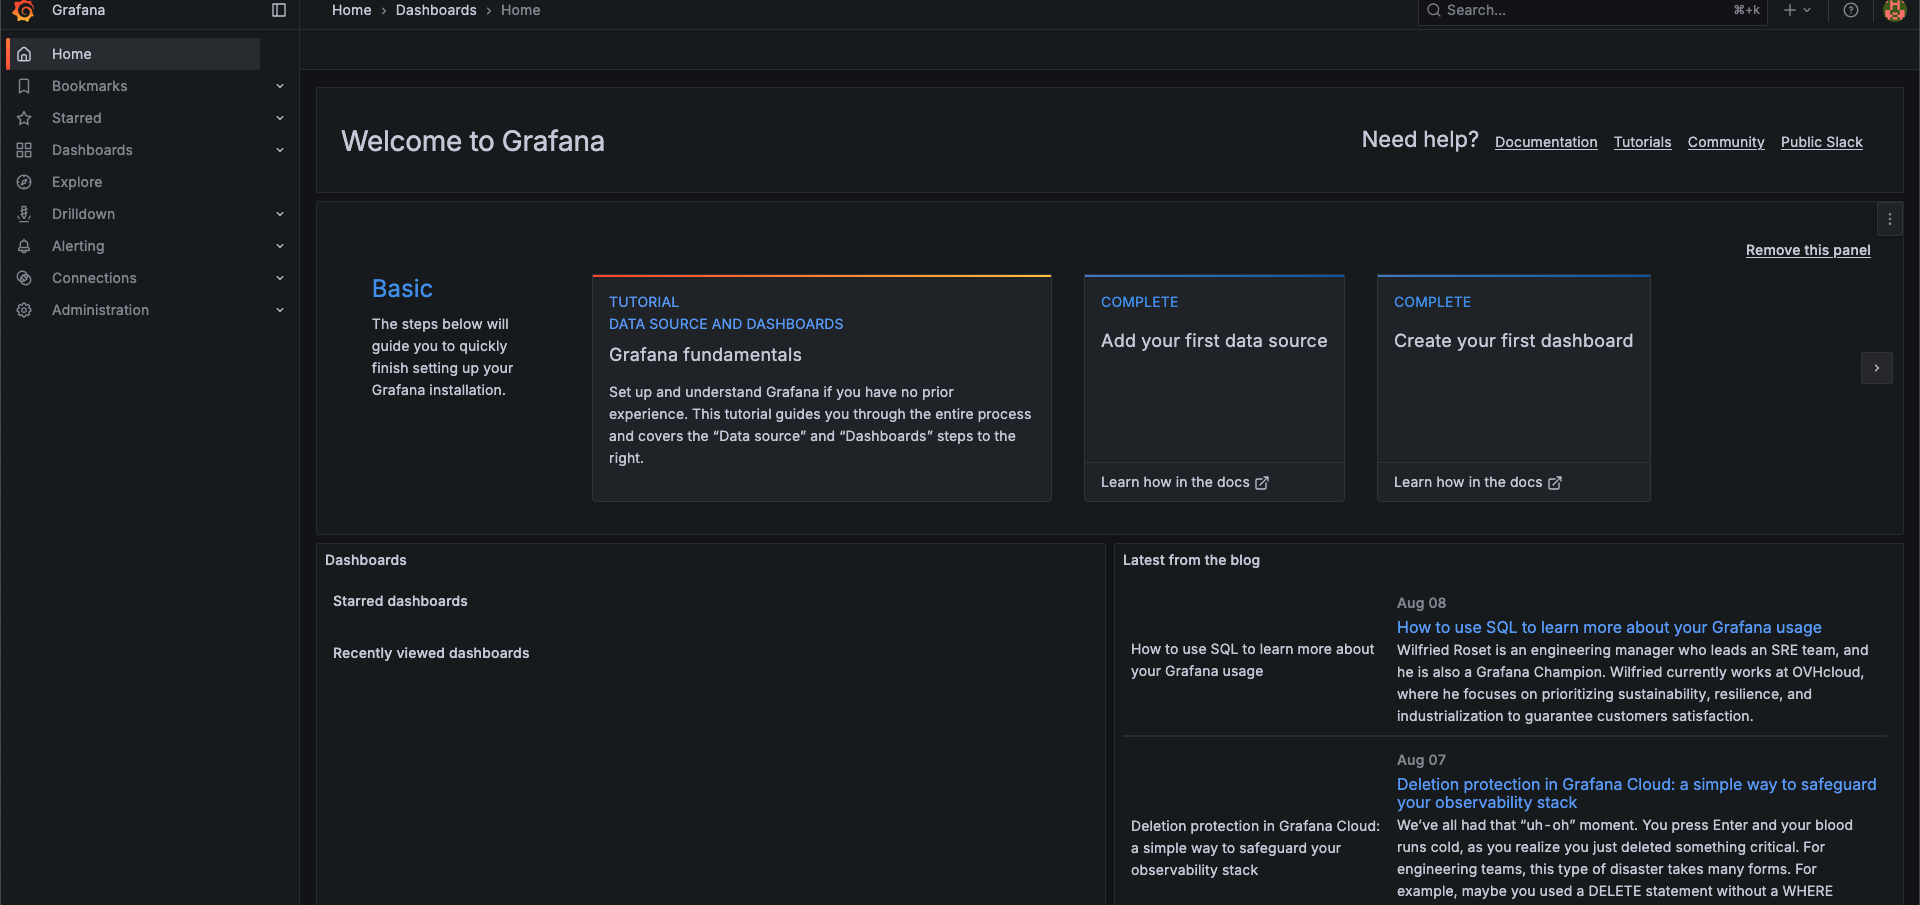This screenshot has height=905, width=1920.
Task: Expand the Administration section chevron
Action: pyautogui.click(x=280, y=310)
